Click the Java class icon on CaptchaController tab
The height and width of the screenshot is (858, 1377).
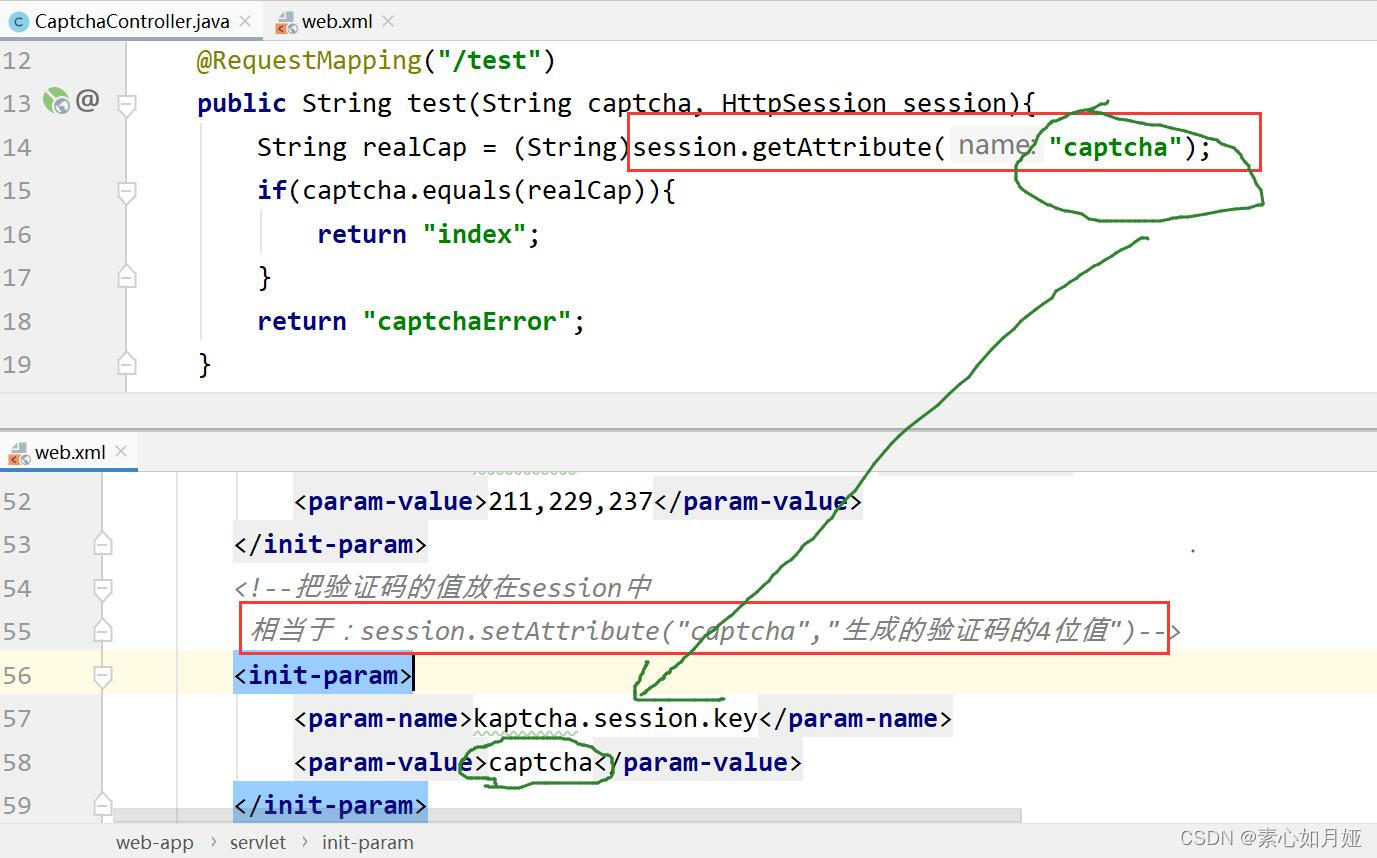(18, 21)
